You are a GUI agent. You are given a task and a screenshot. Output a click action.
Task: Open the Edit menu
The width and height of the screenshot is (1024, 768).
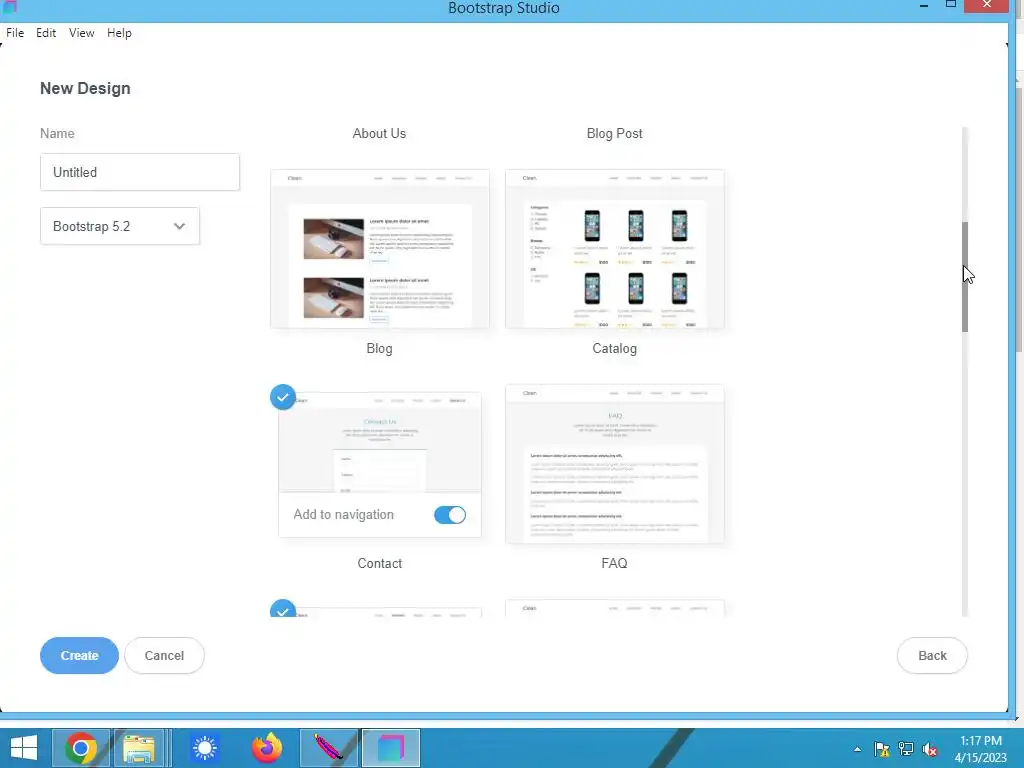point(46,33)
